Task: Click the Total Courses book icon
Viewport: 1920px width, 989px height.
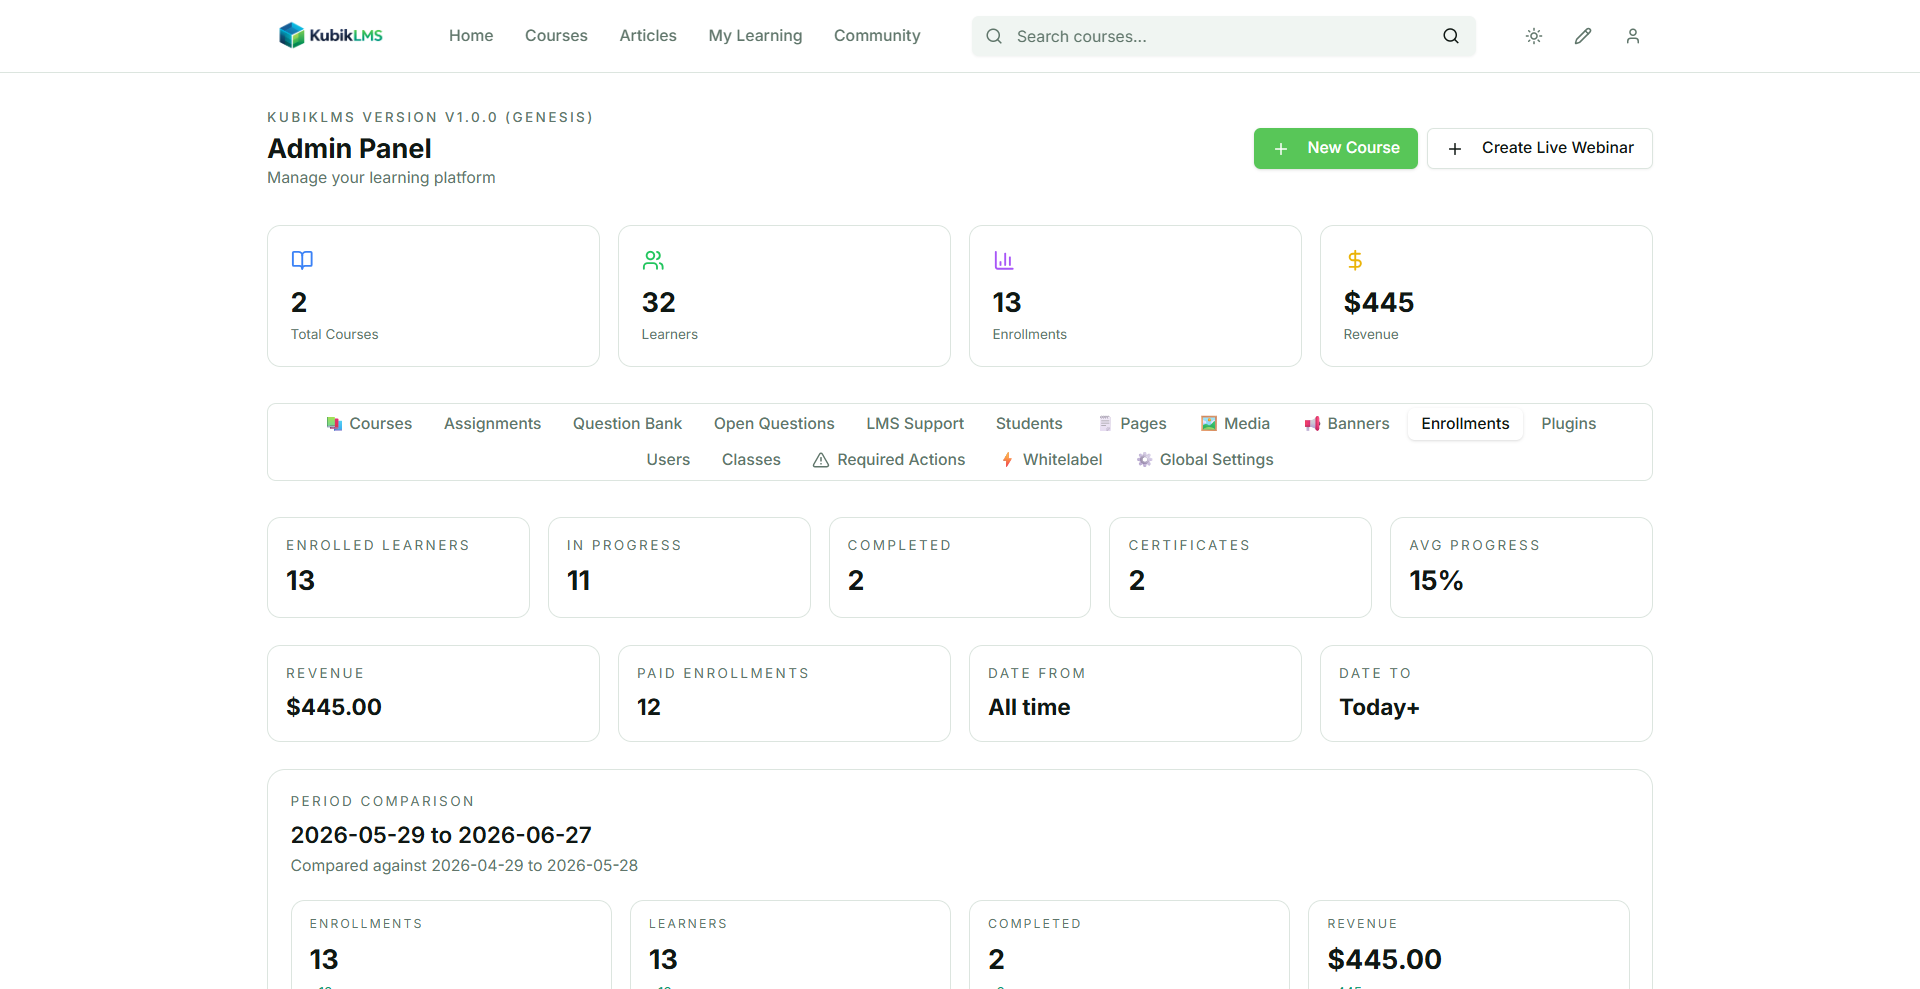Action: (x=302, y=260)
